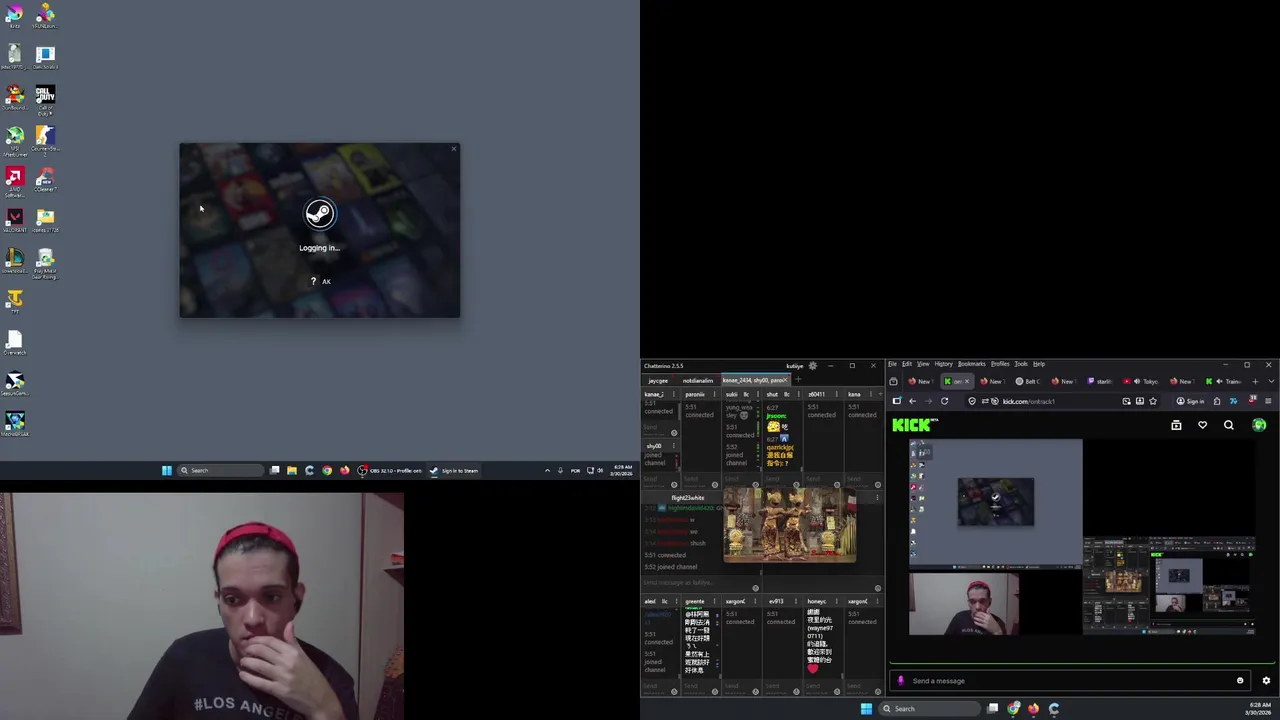Open the File menu in Firefox
Image resolution: width=1280 pixels, height=720 pixels.
(893, 364)
